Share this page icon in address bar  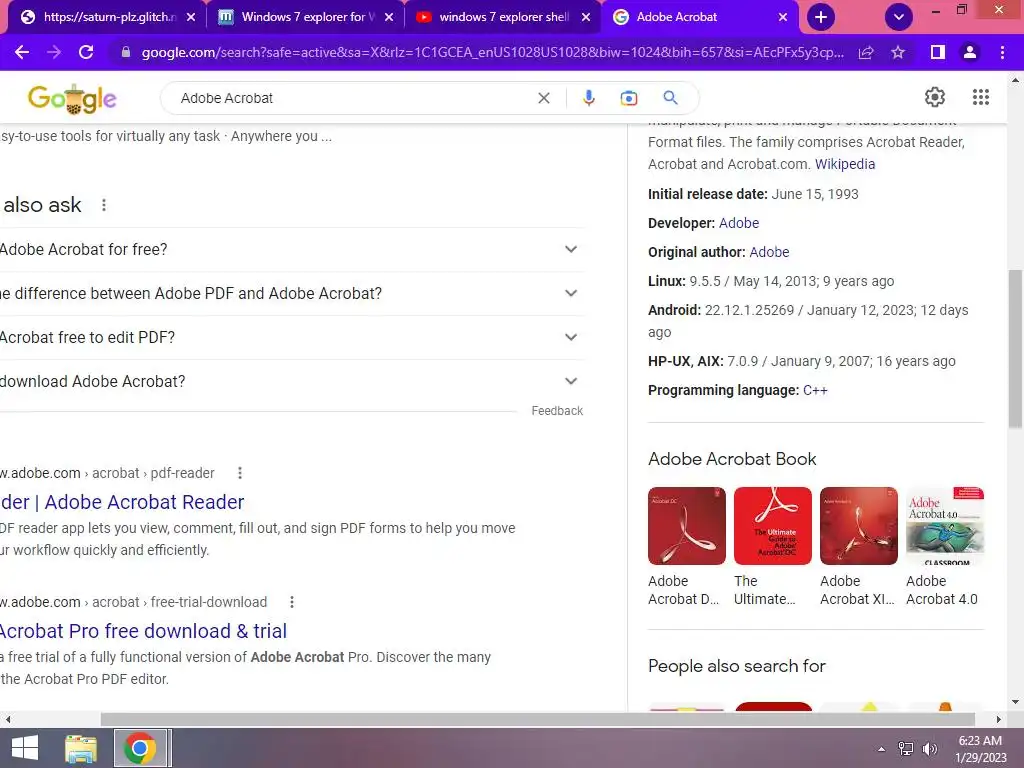pos(866,52)
